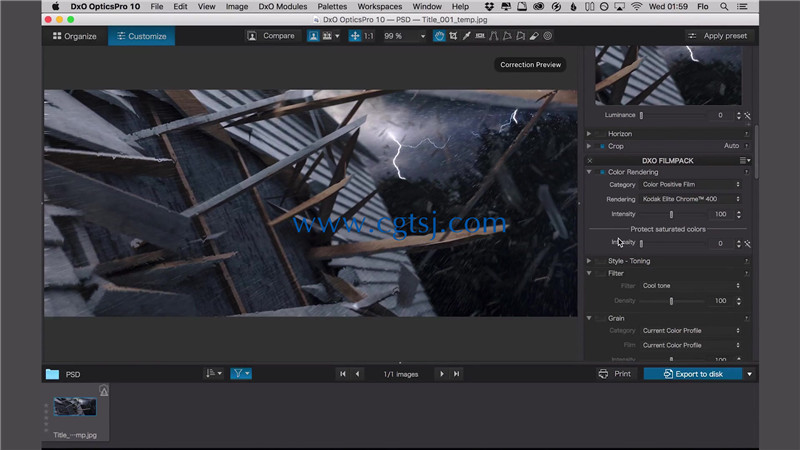800x450 pixels.
Task: Disable the Color Rendering correction
Action: (x=602, y=172)
